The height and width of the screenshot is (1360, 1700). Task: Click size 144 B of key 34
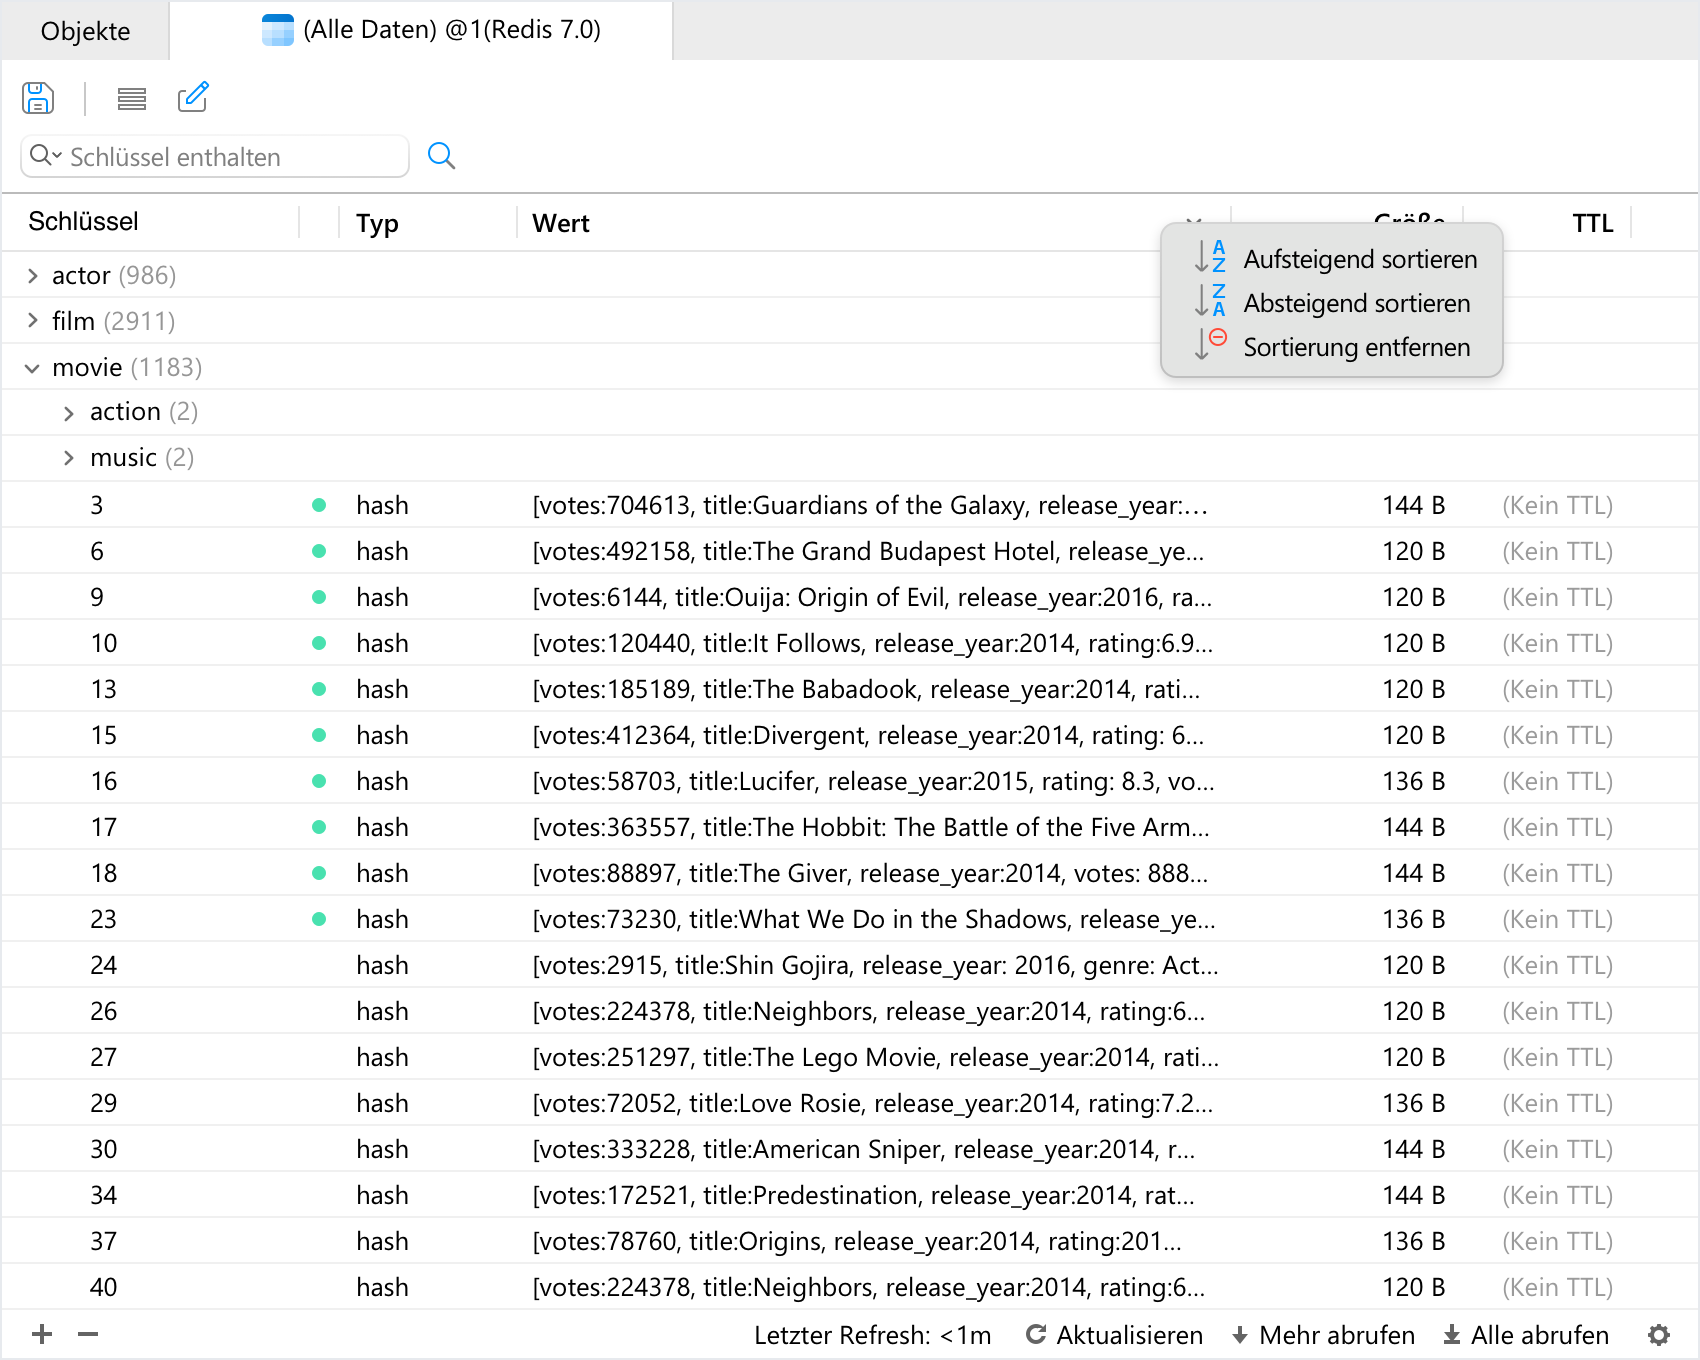tap(1413, 1195)
